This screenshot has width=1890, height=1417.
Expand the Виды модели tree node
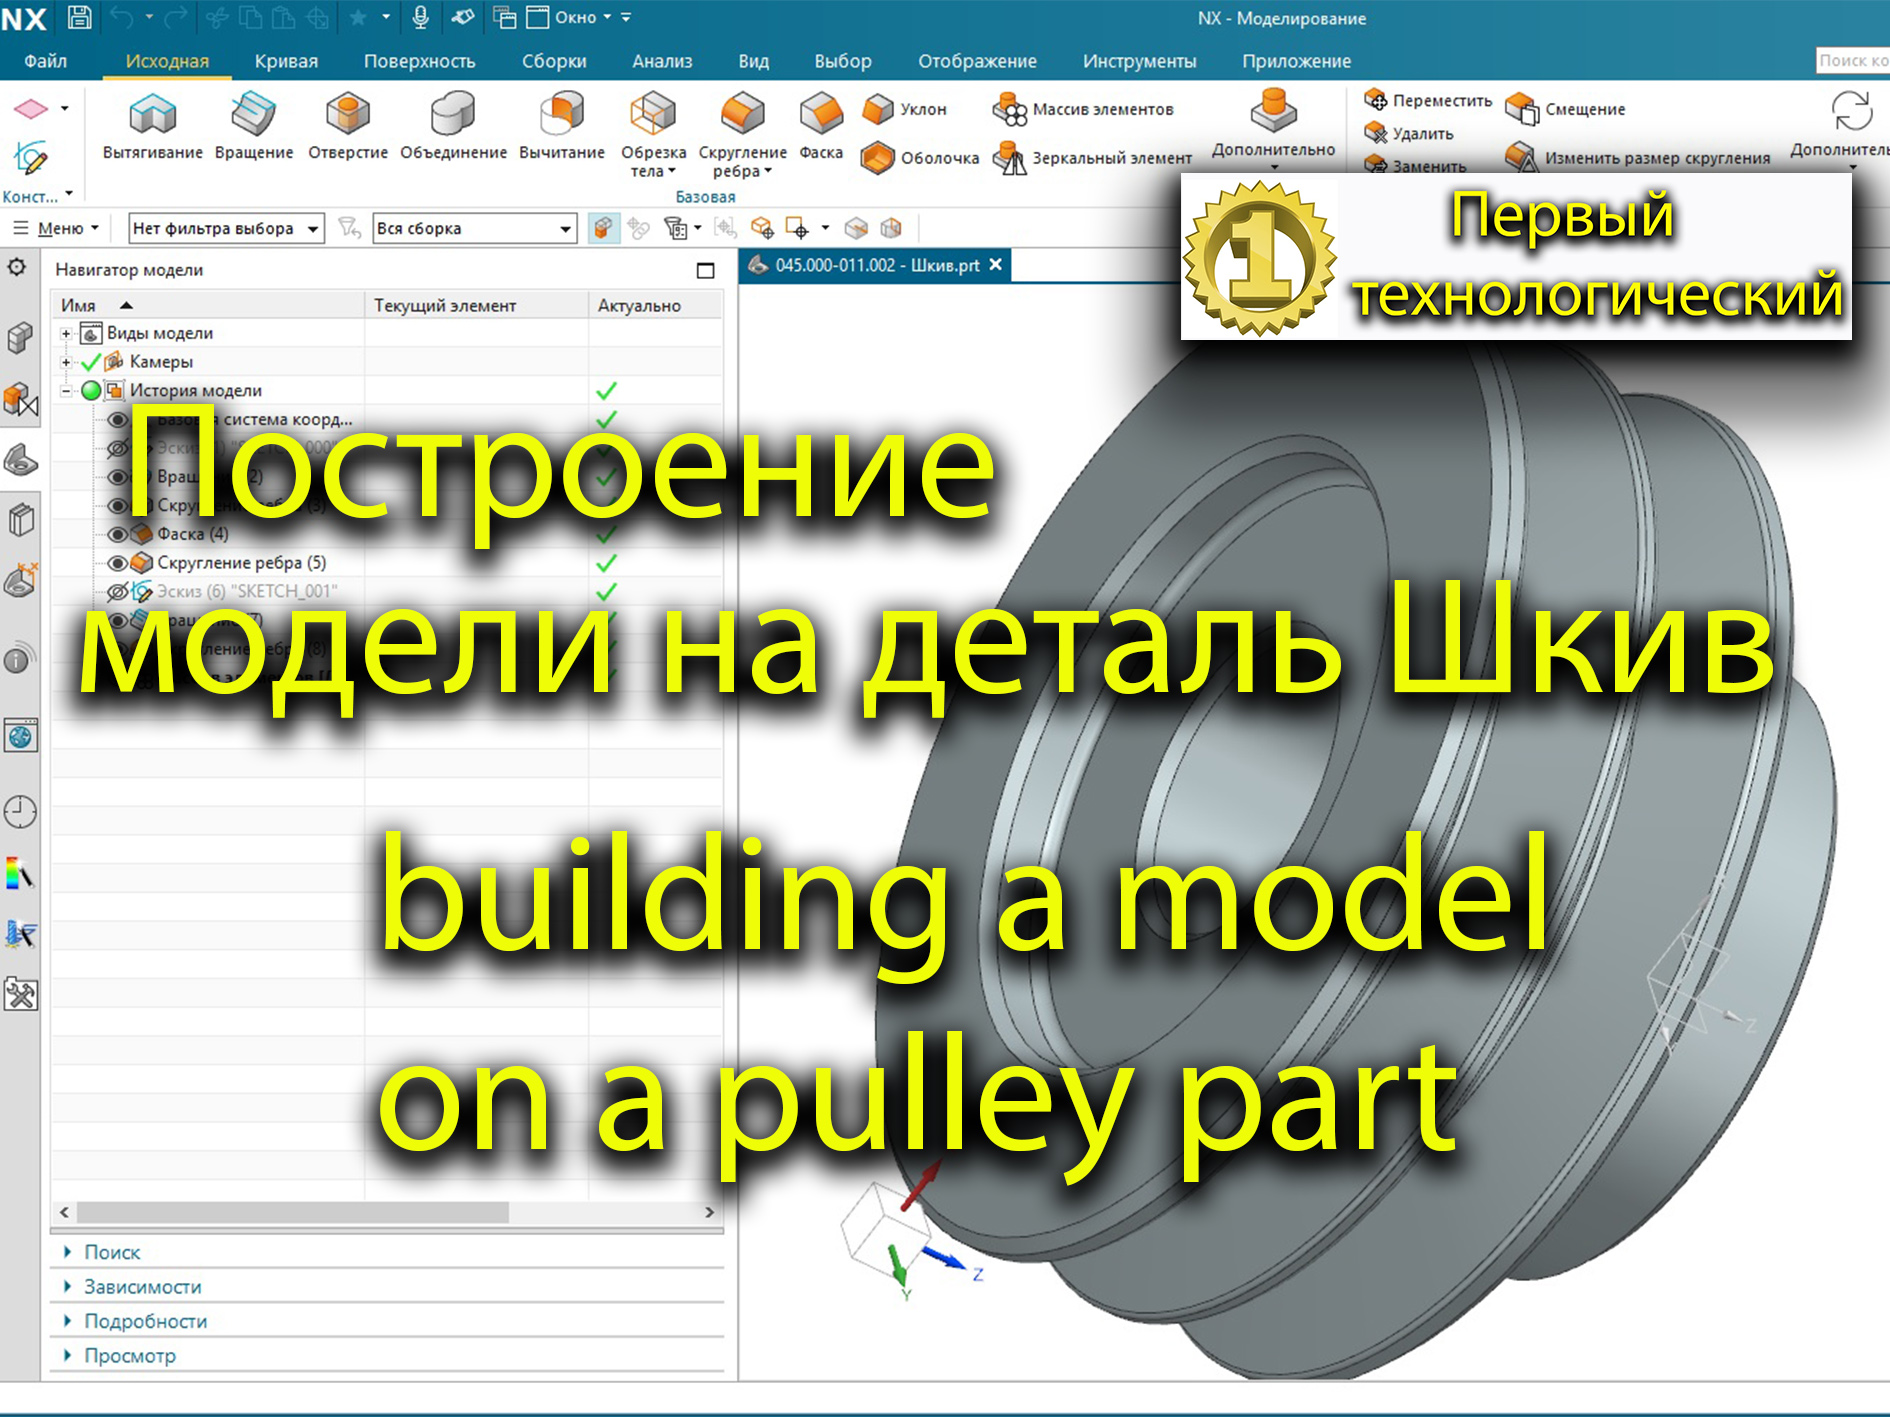point(68,332)
